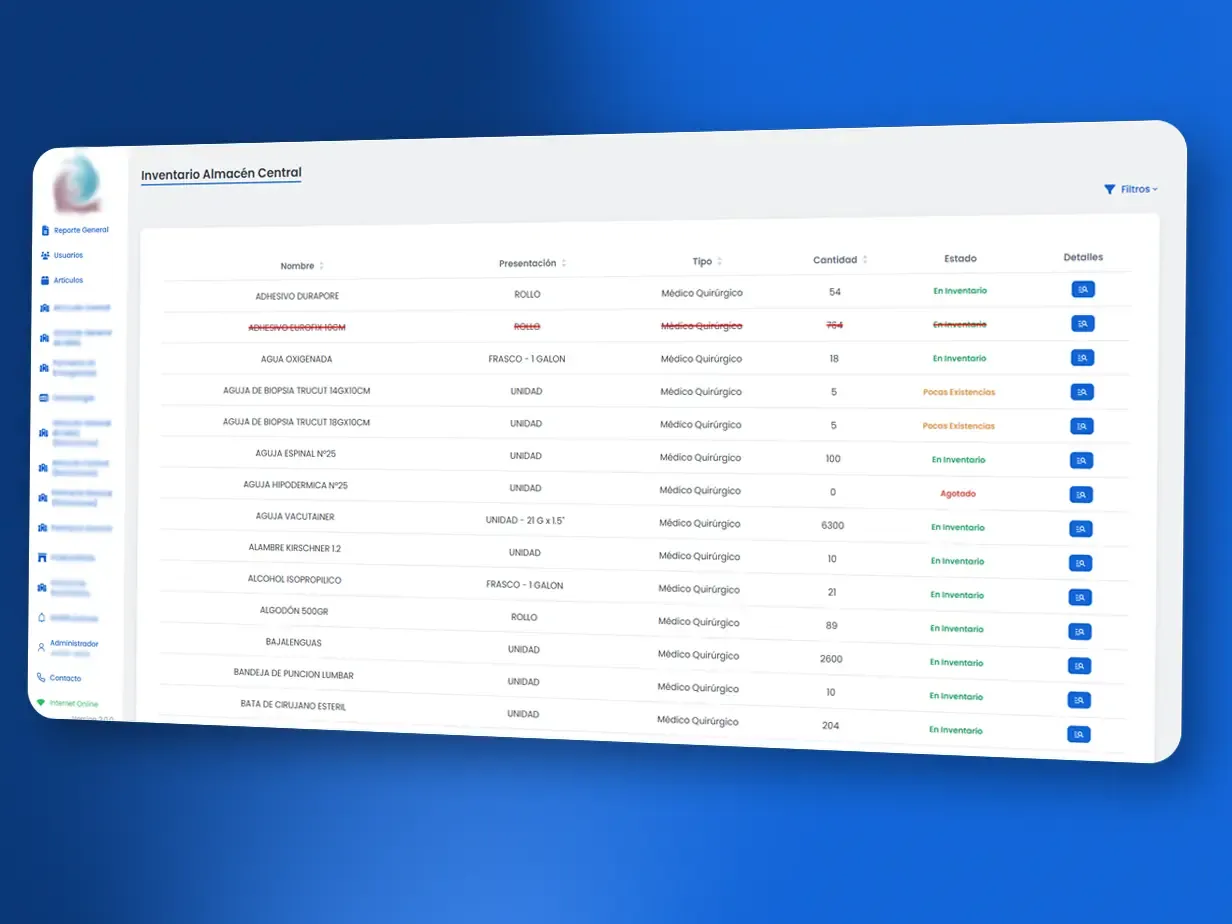Select 'UNIDAD - 21 G x 1.5"' presentation cell

point(525,521)
